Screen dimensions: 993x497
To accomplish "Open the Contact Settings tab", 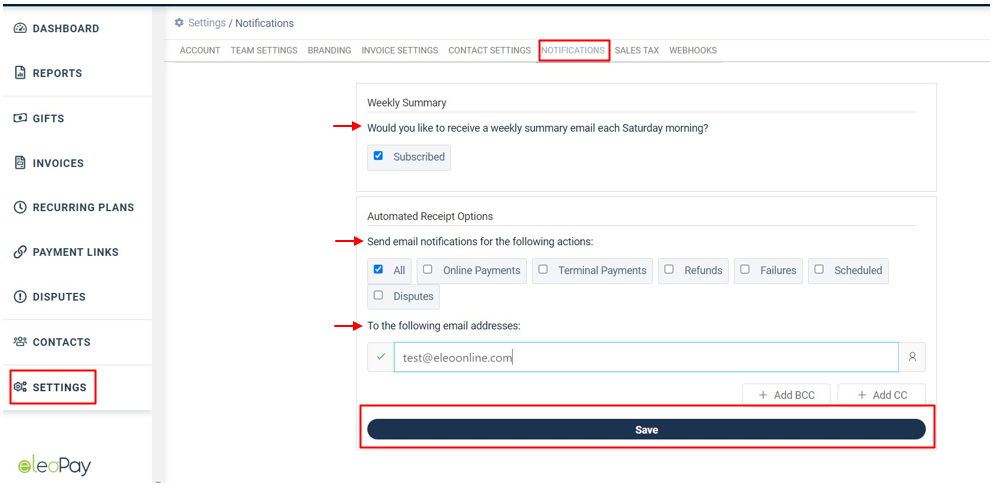I will pos(490,50).
